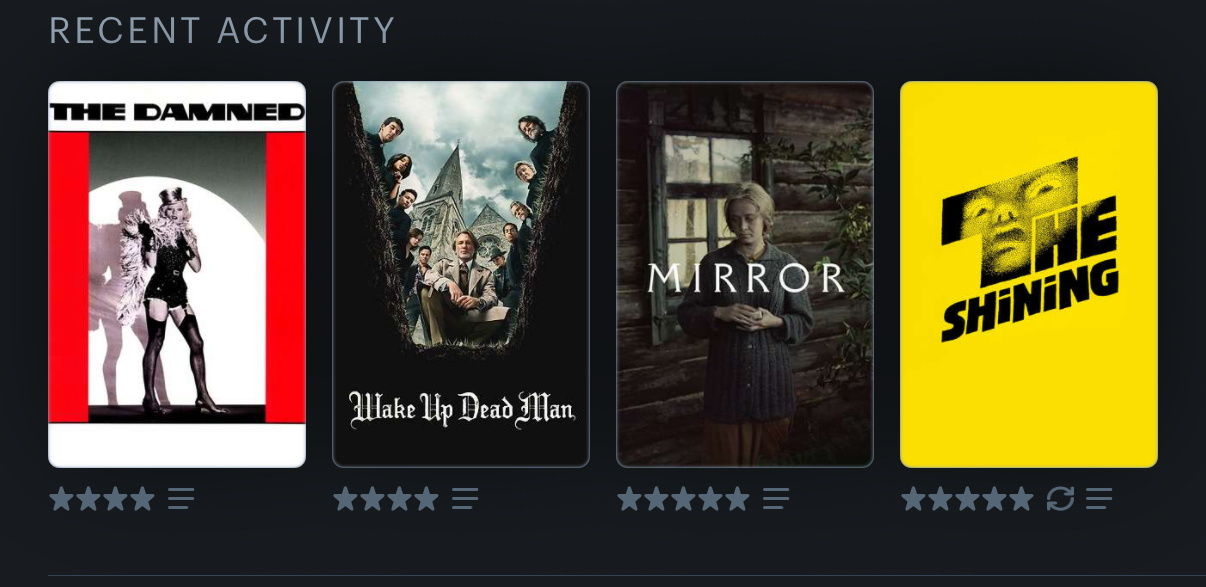Open the review icon below Wake Up Dead Man
Image resolution: width=1206 pixels, height=587 pixels.
point(465,498)
